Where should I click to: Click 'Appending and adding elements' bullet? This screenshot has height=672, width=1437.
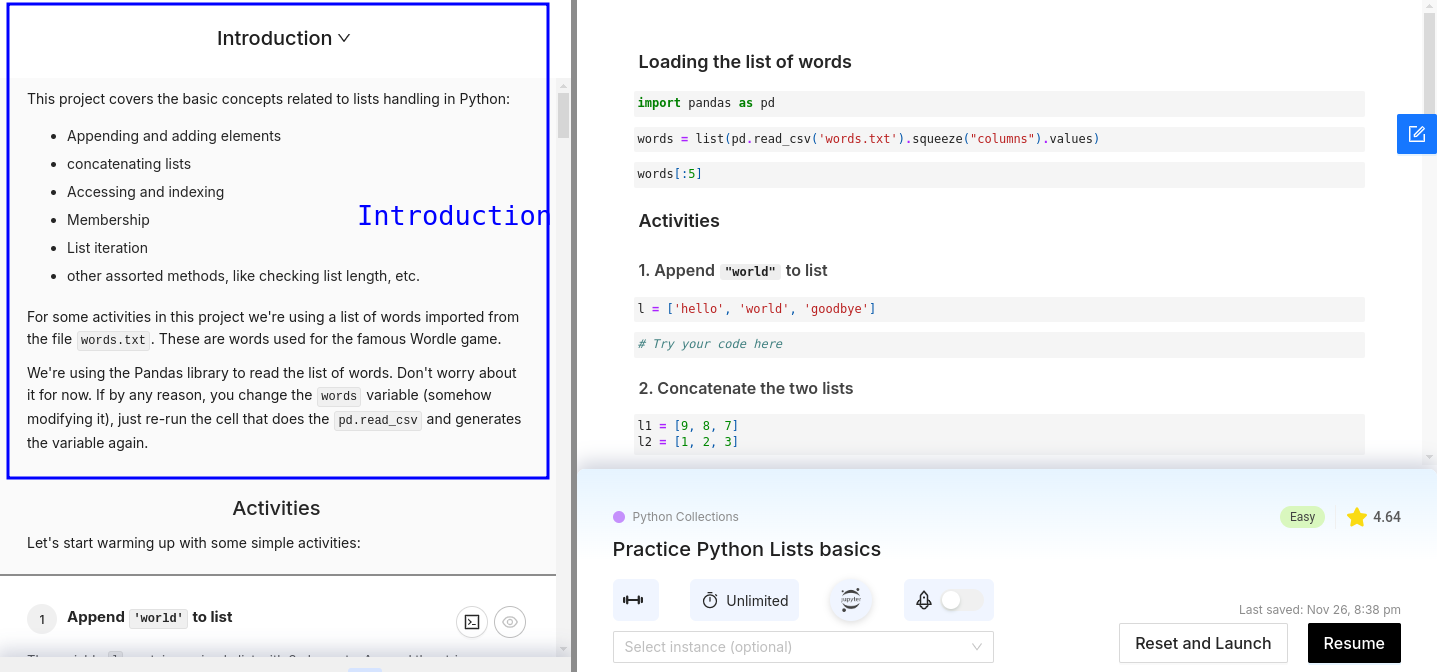[174, 136]
